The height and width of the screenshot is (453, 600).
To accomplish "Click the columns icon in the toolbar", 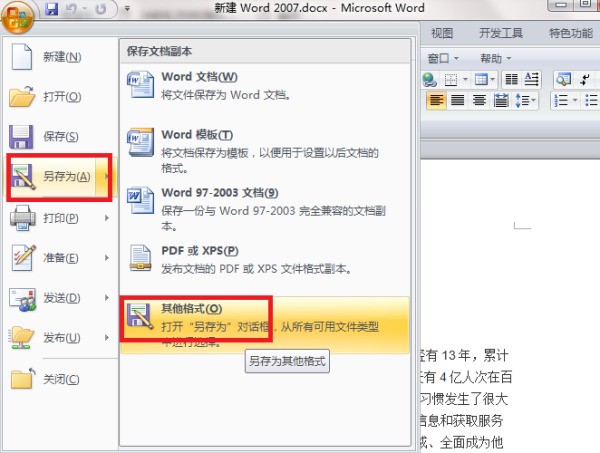I will (x=512, y=80).
